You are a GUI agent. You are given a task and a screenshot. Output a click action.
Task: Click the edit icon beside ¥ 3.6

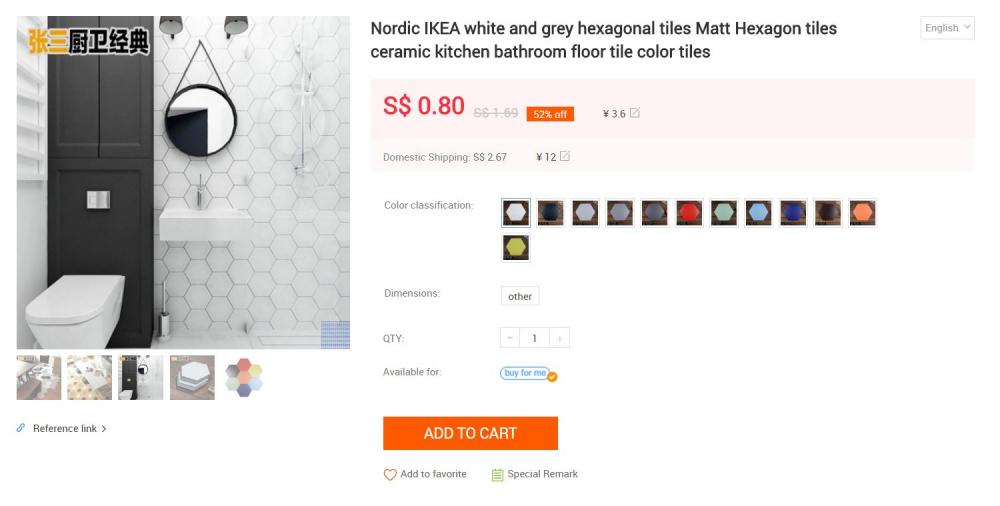pyautogui.click(x=635, y=113)
